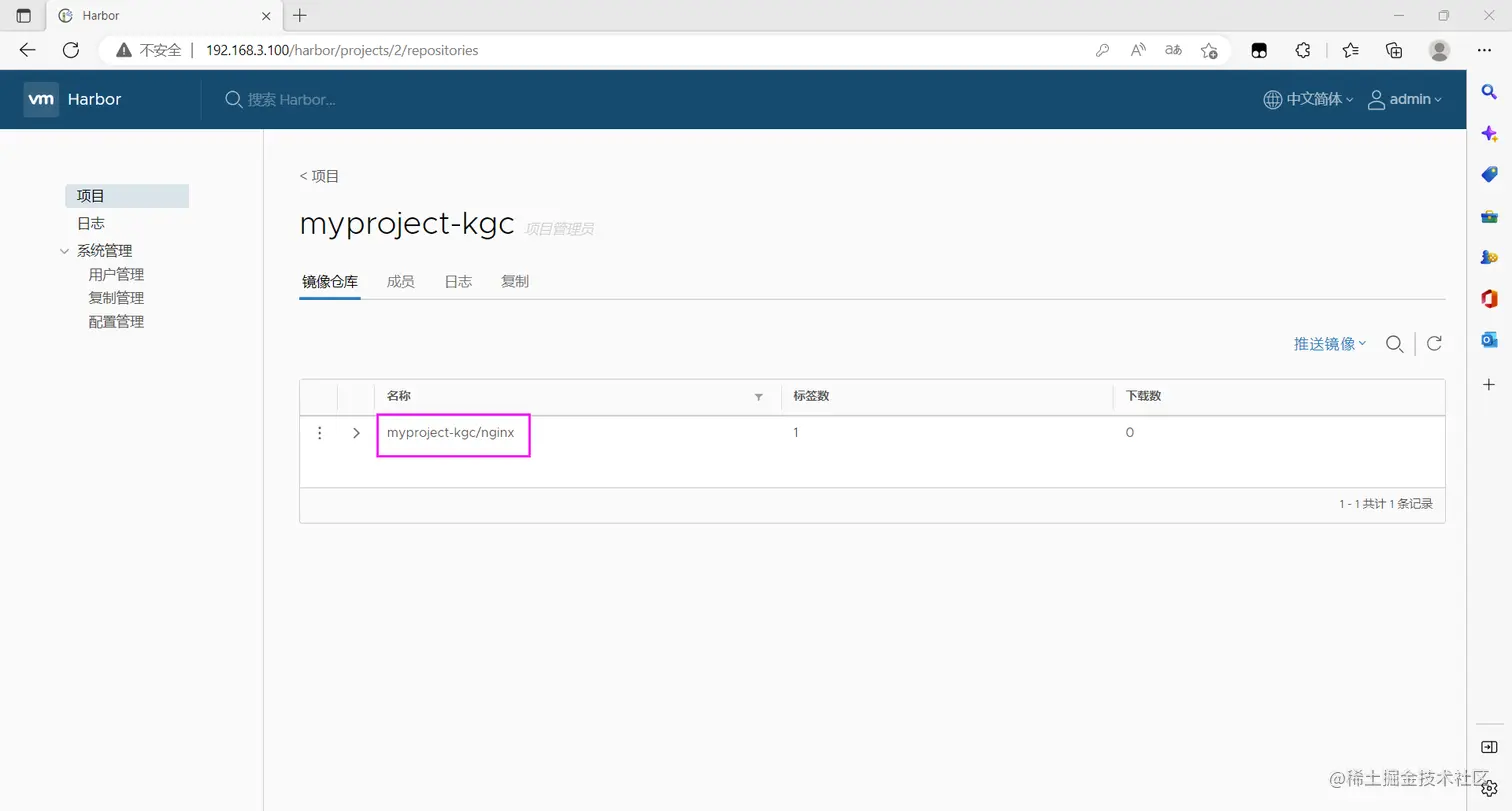Open the language globe icon
The image size is (1512, 811).
(1273, 99)
